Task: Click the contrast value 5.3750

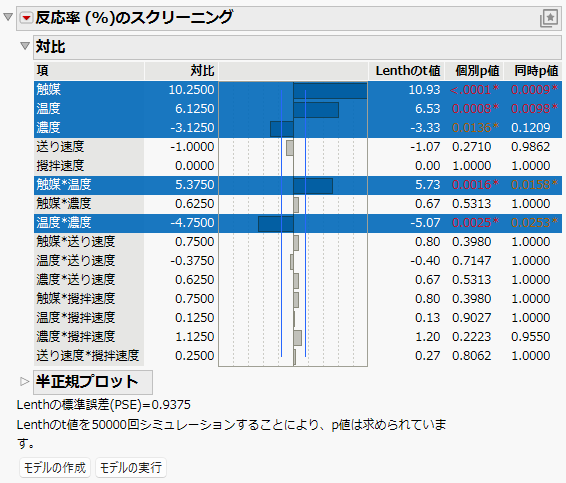Action: coord(195,185)
